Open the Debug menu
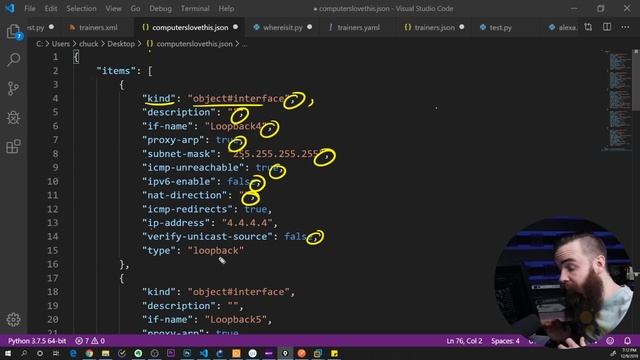The image size is (640, 360). coord(160,8)
